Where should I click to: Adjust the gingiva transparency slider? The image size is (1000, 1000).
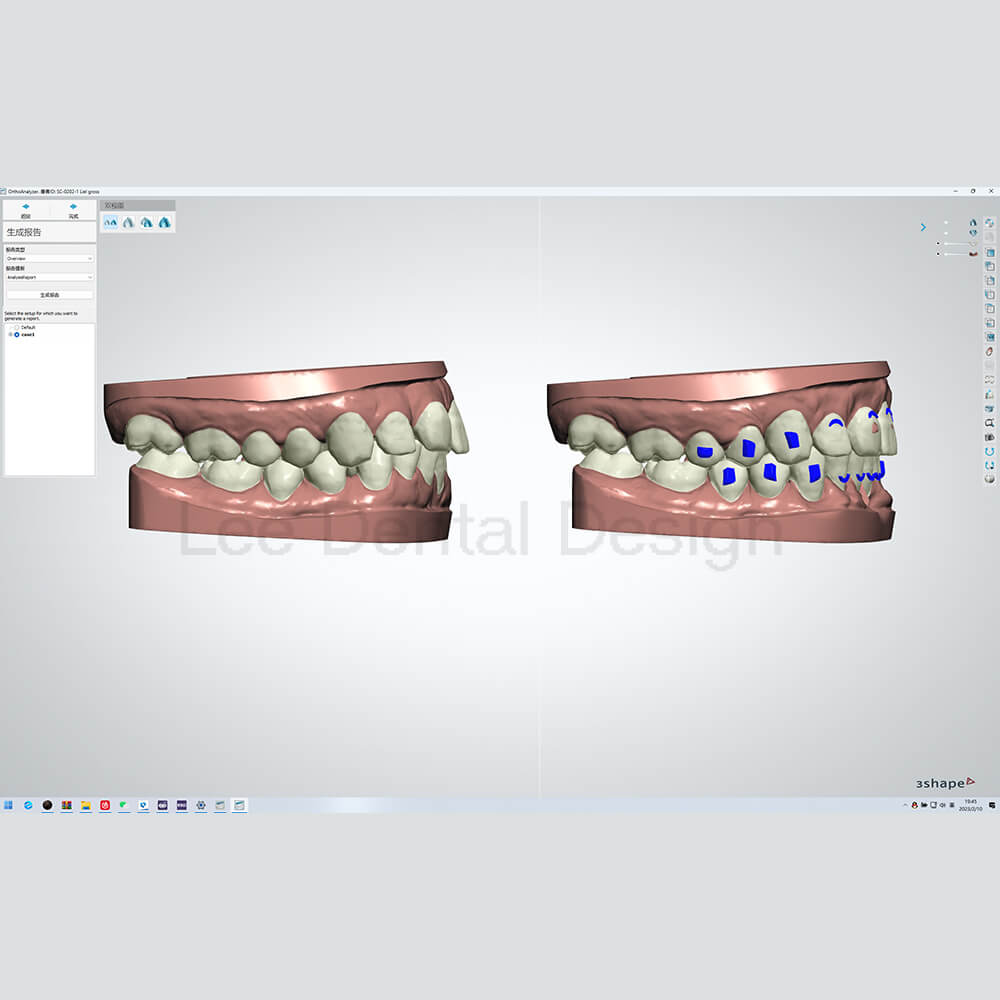coord(957,254)
